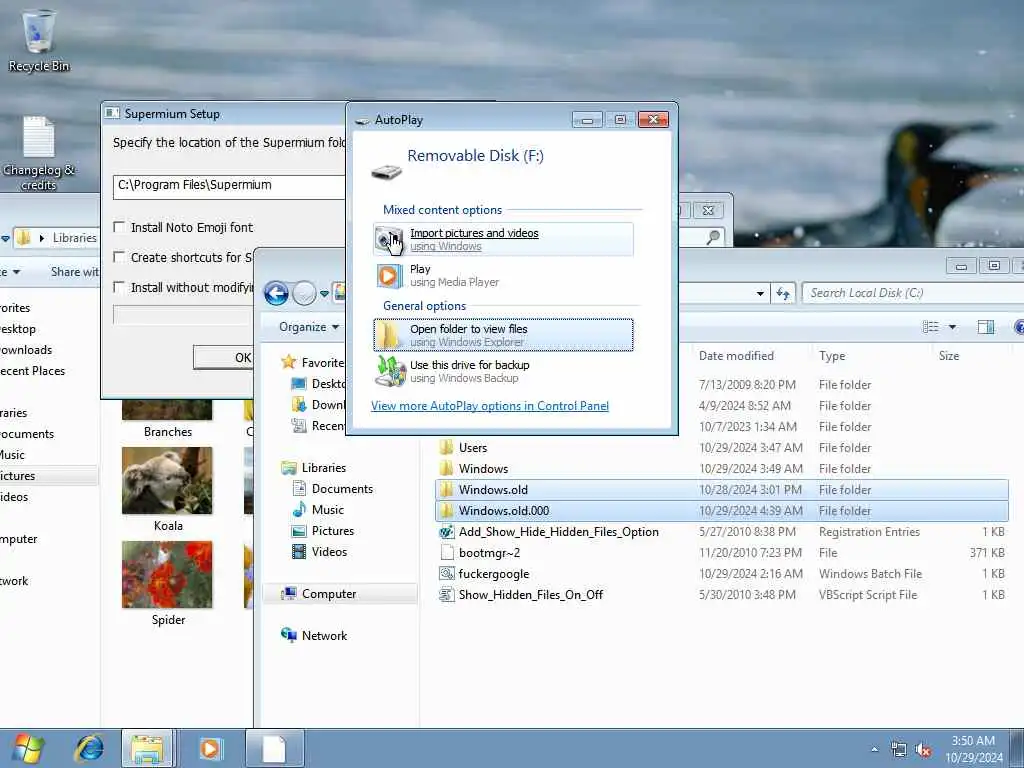The width and height of the screenshot is (1024, 768).
Task: Click the refresh button by address bar
Action: (x=782, y=293)
